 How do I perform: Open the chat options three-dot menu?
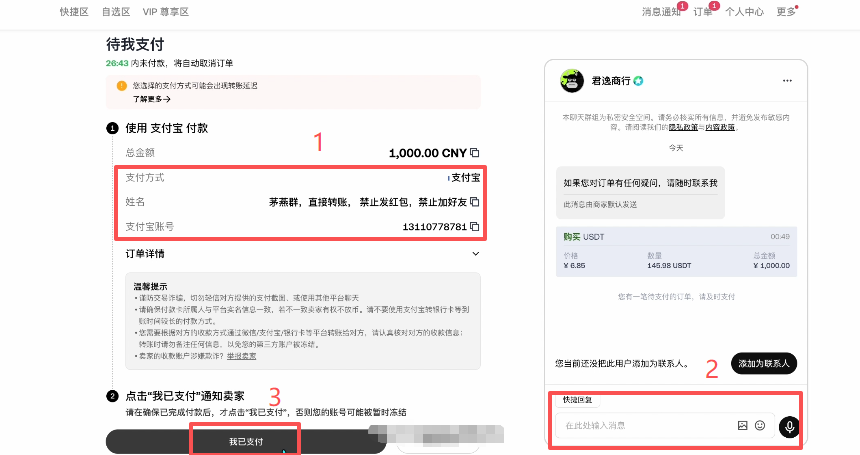click(787, 81)
